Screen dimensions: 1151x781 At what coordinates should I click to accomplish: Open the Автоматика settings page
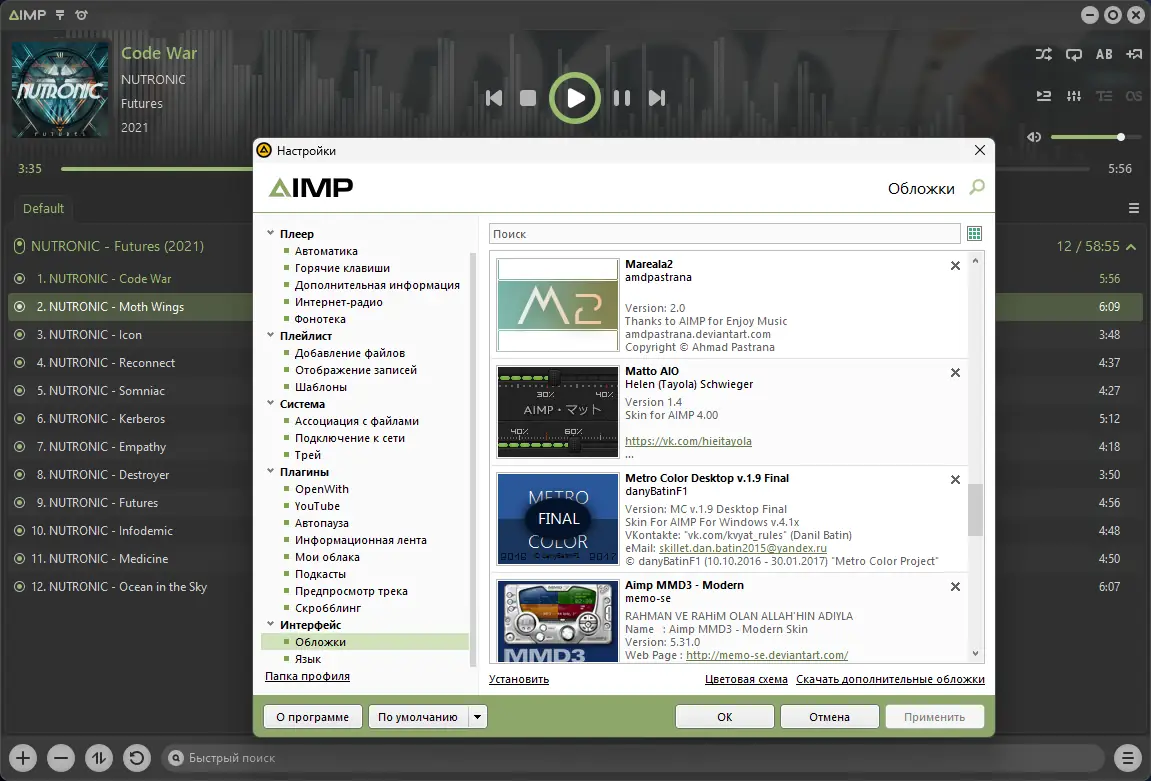pos(326,251)
